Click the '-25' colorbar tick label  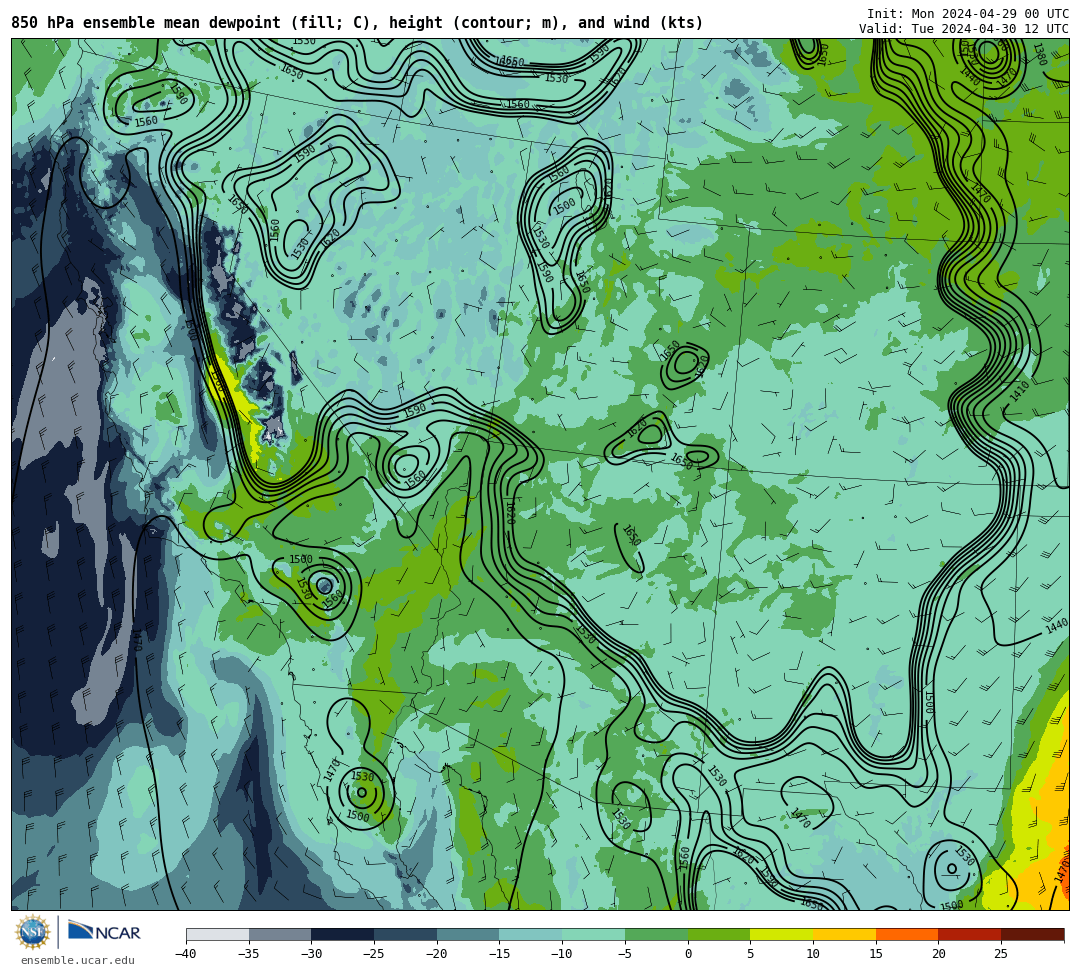(374, 954)
